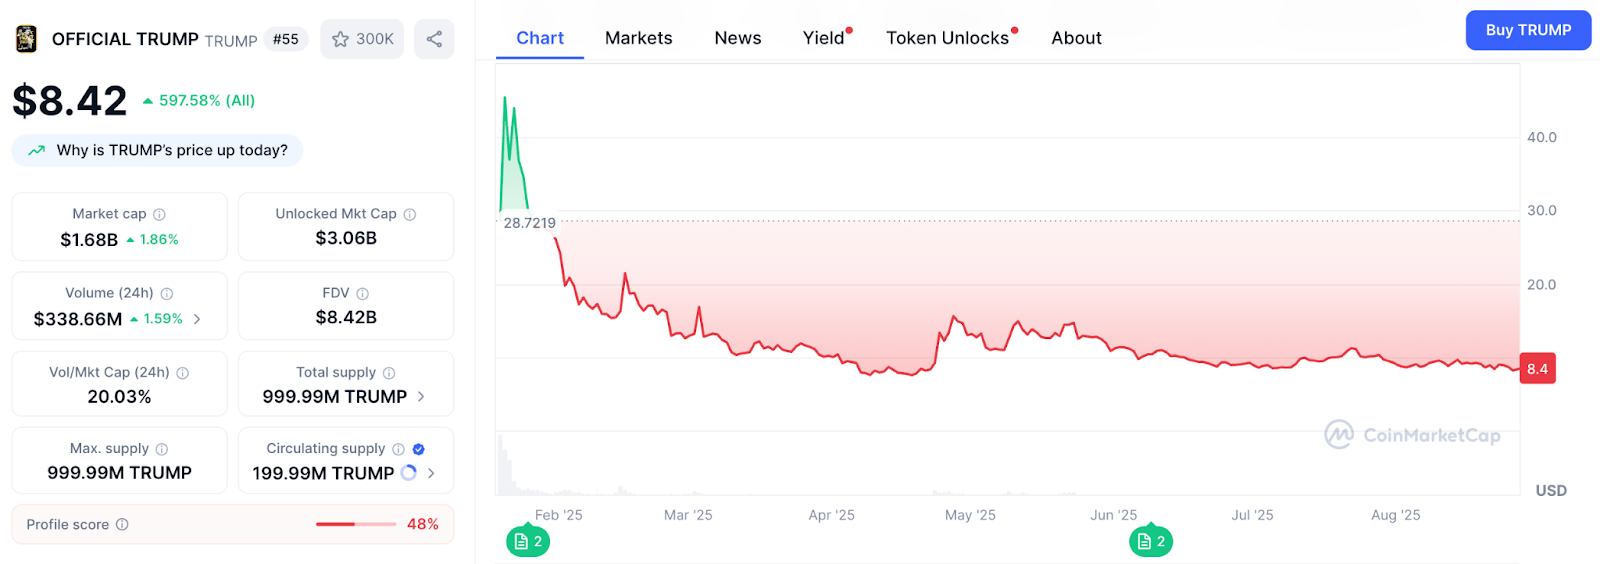Screen dimensions: 1600x564
Task: Expand Total supply details chevron
Action: [x=421, y=397]
